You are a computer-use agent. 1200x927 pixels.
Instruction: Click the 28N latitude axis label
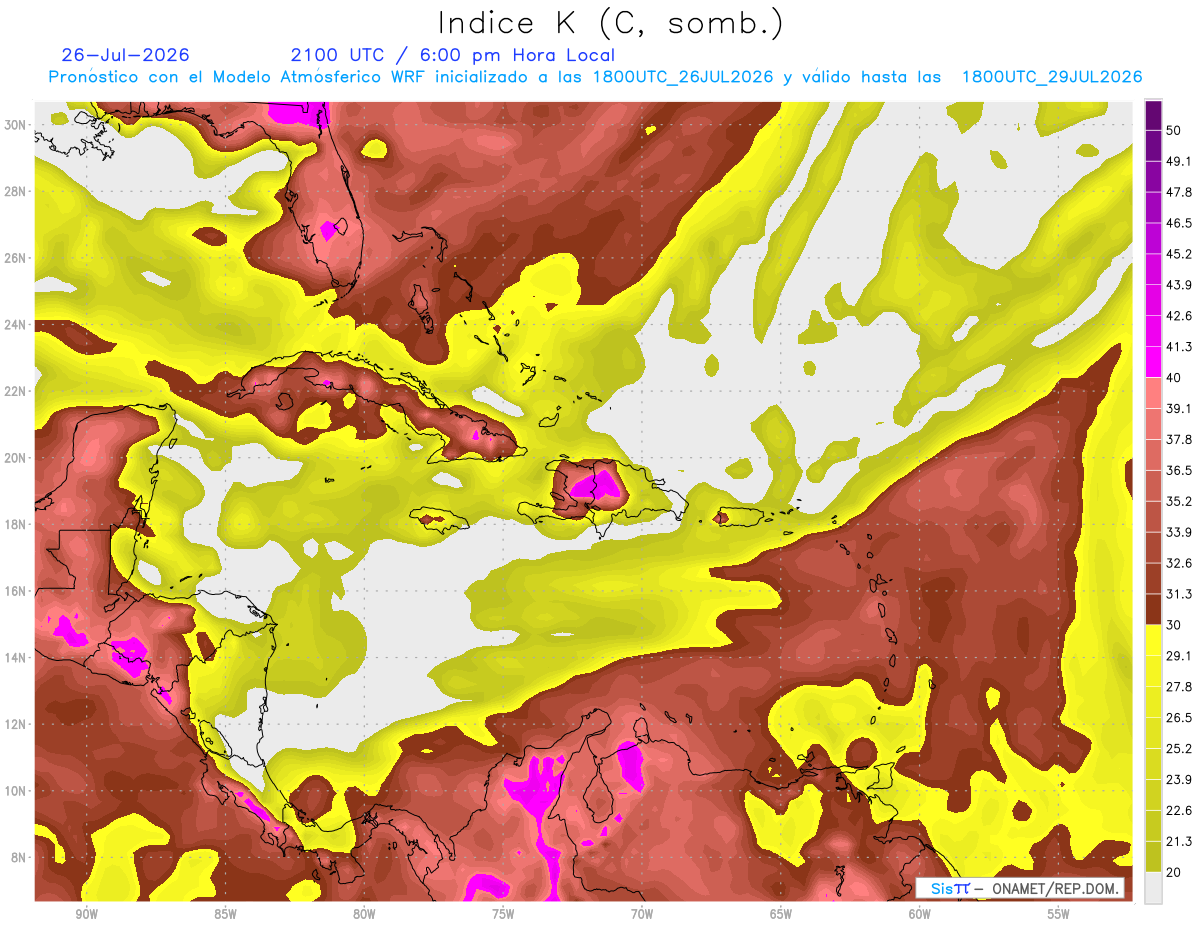tap(16, 191)
